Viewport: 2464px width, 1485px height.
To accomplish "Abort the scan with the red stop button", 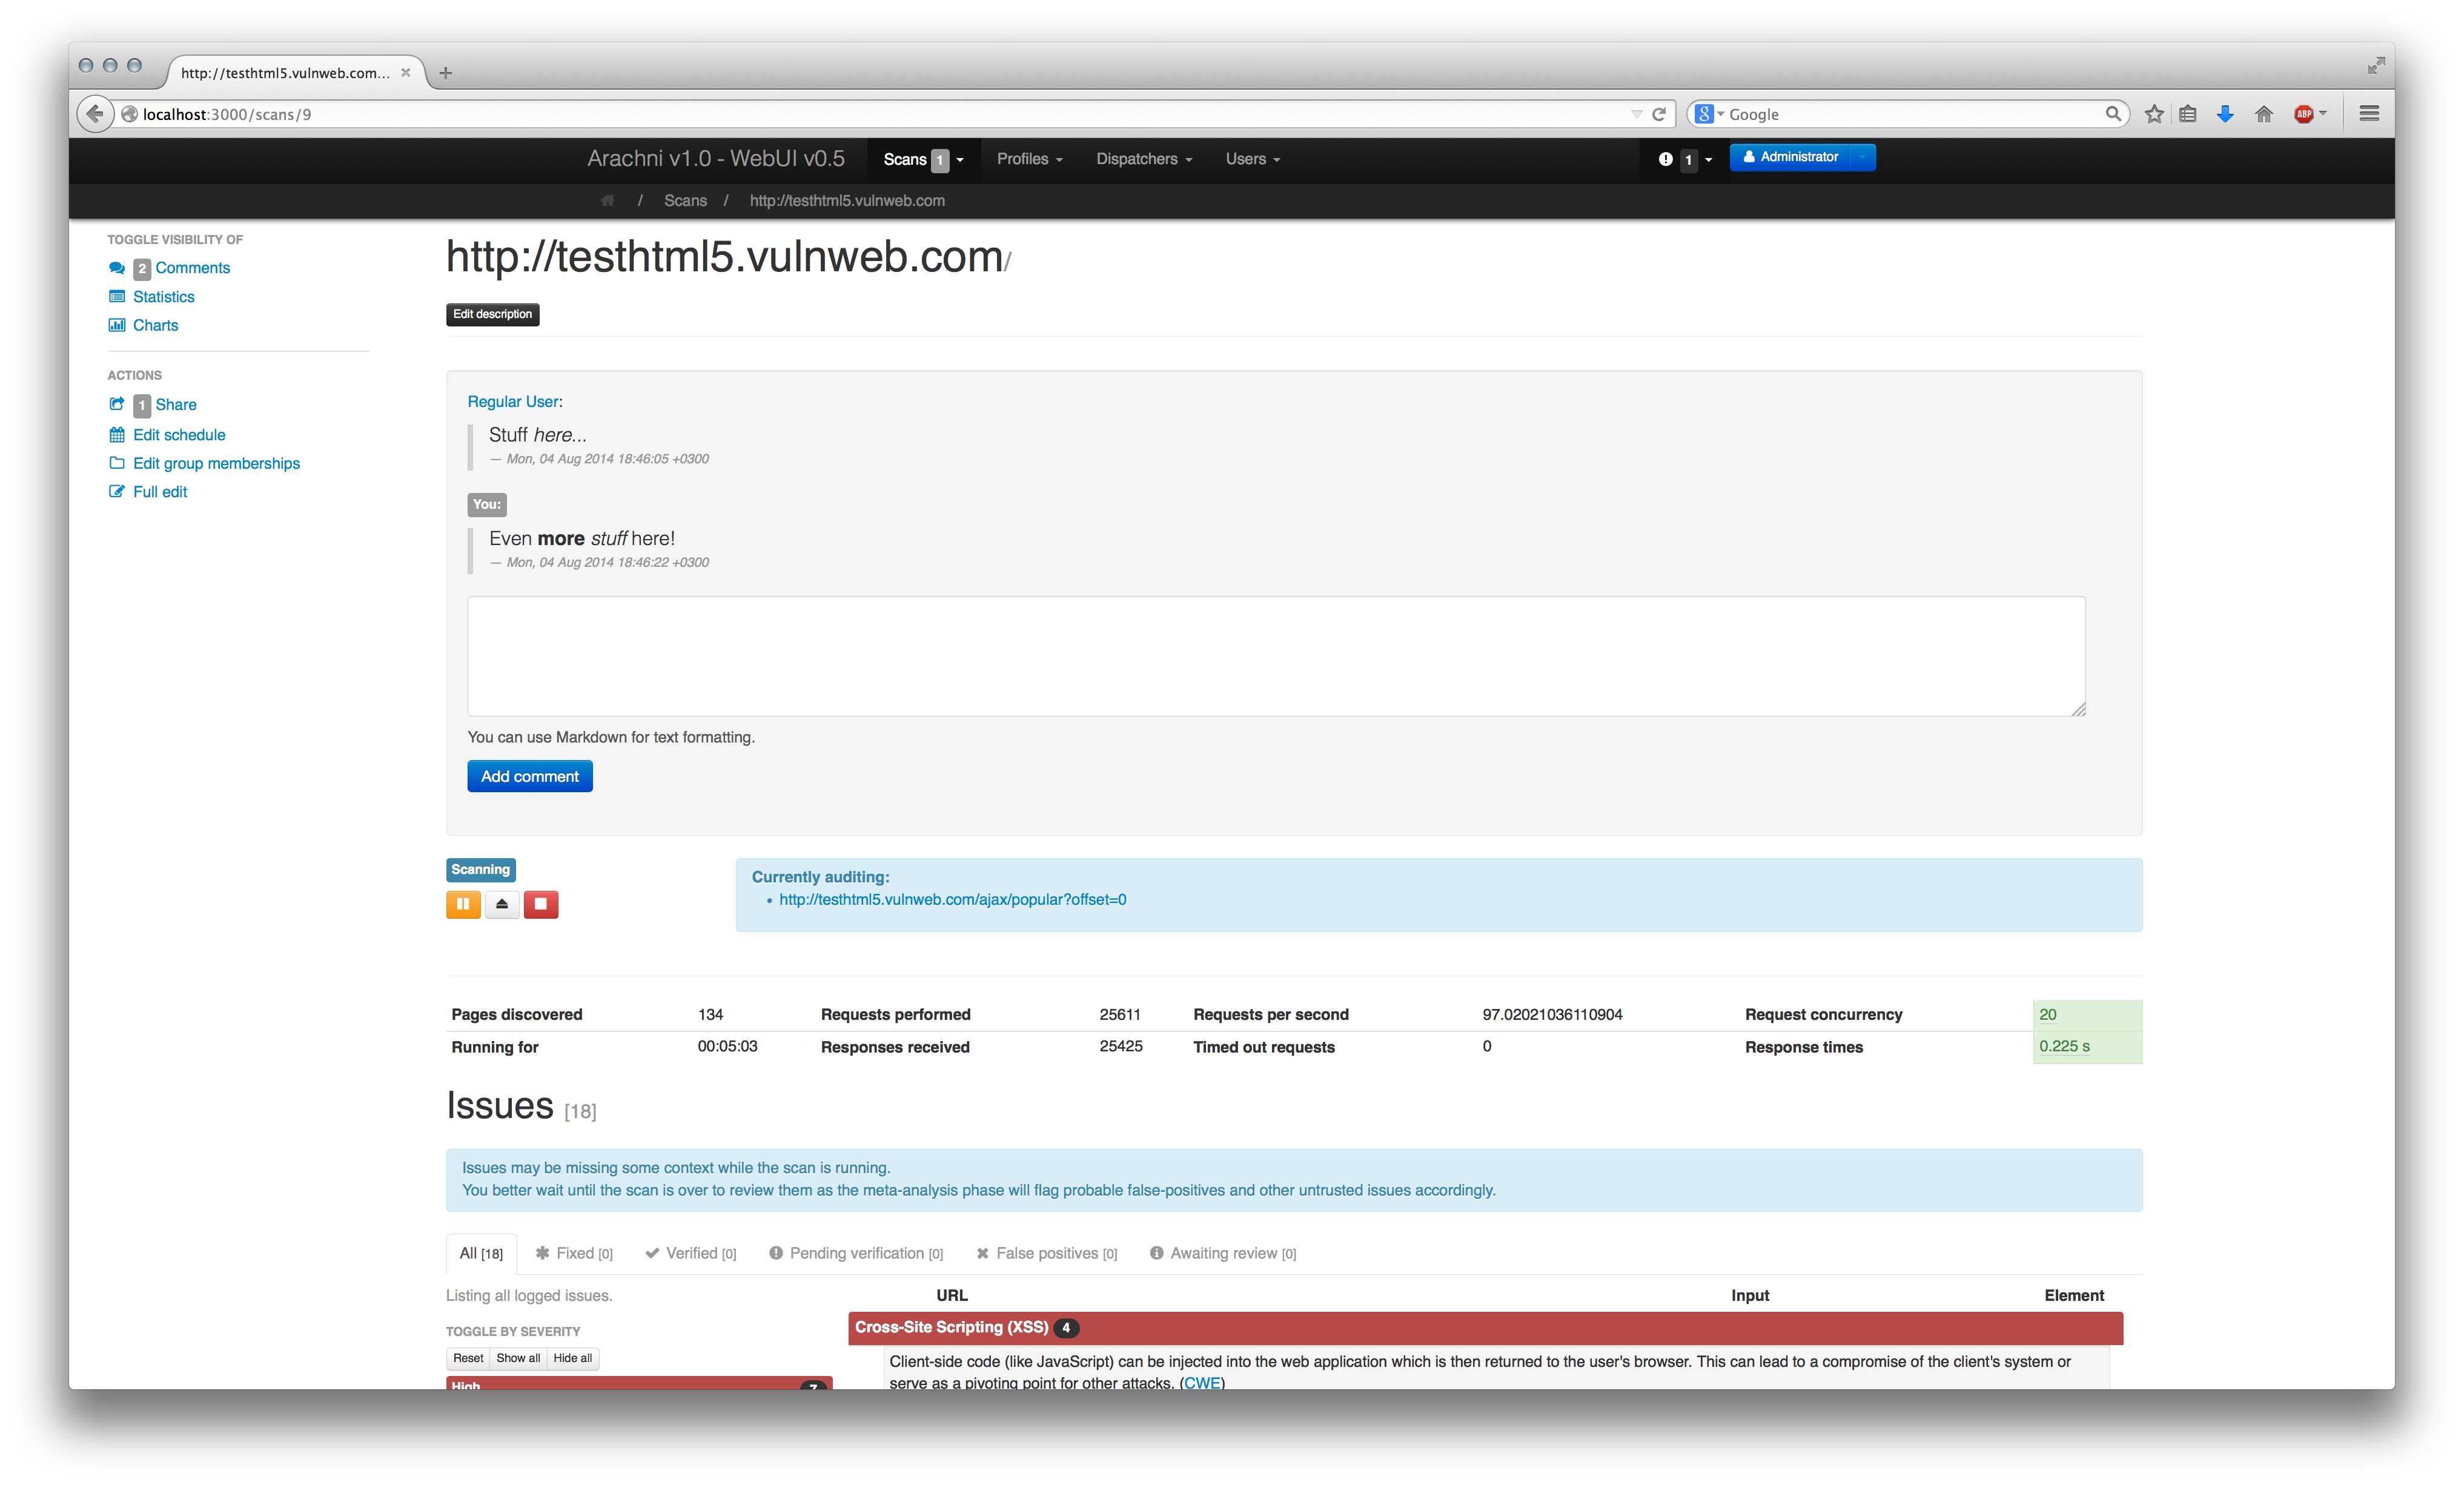I will pyautogui.click(x=541, y=904).
